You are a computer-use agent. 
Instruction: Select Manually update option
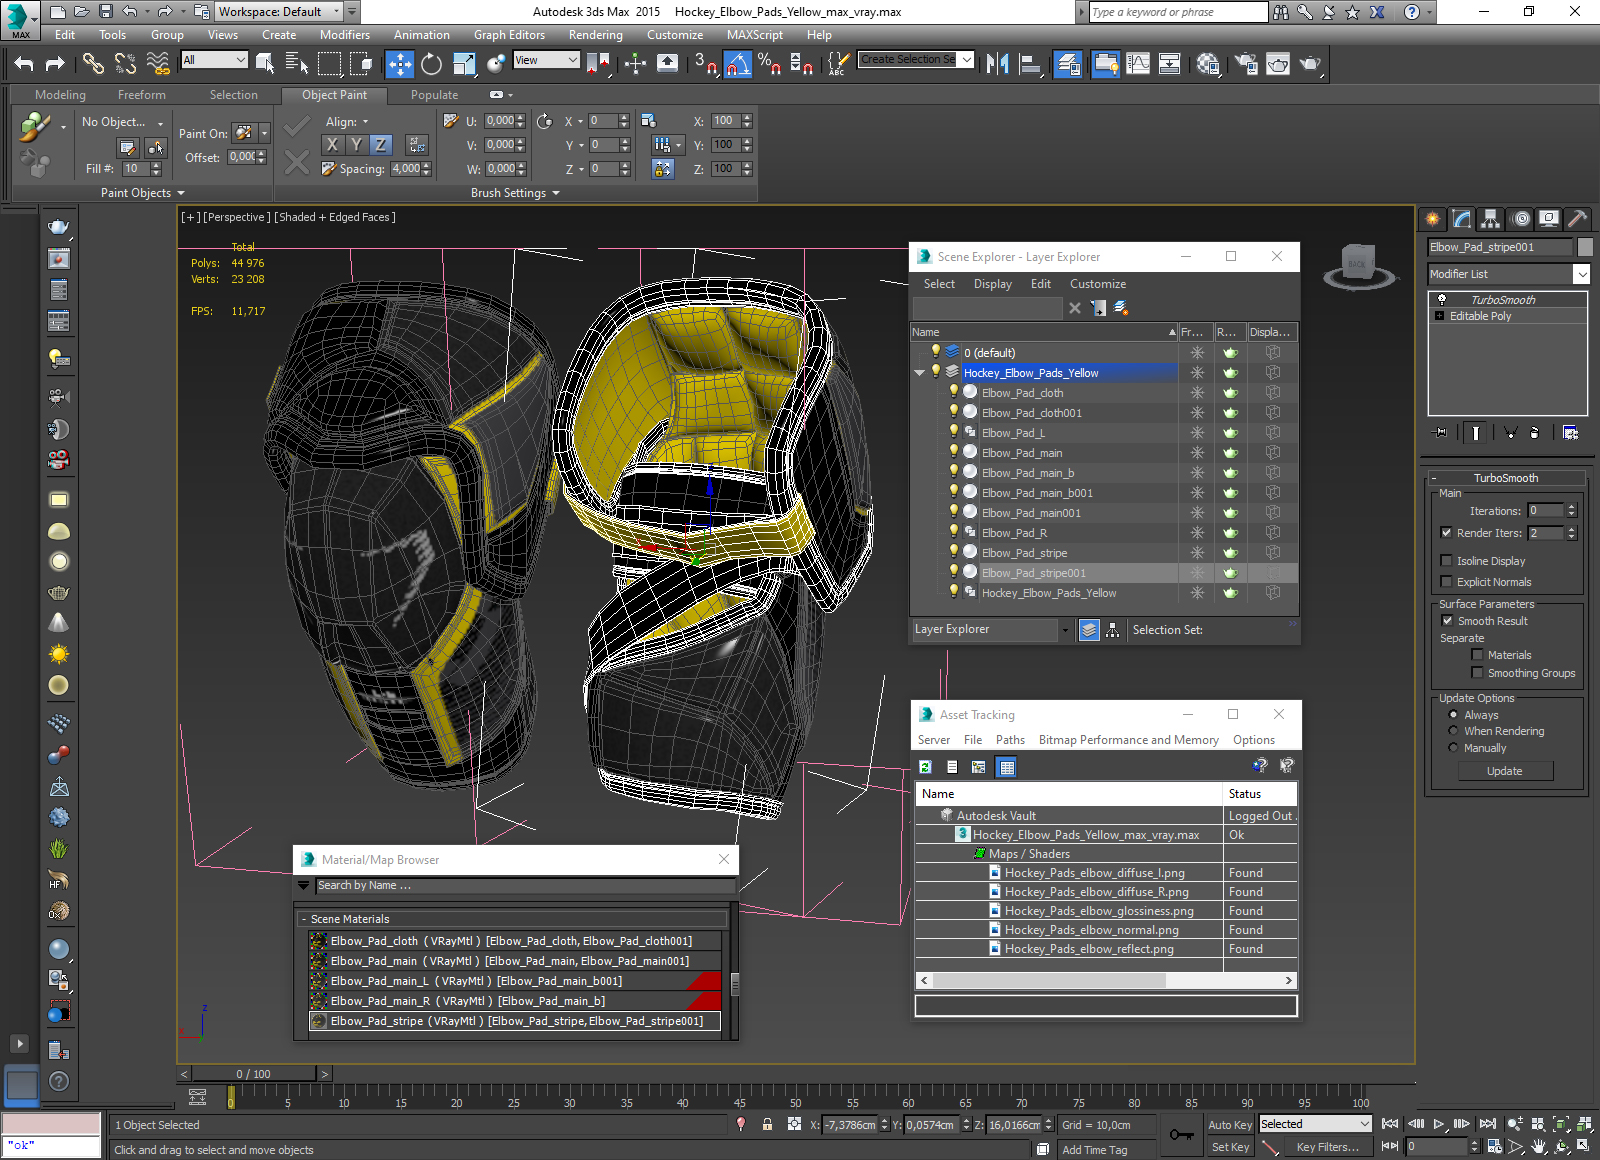point(1453,748)
